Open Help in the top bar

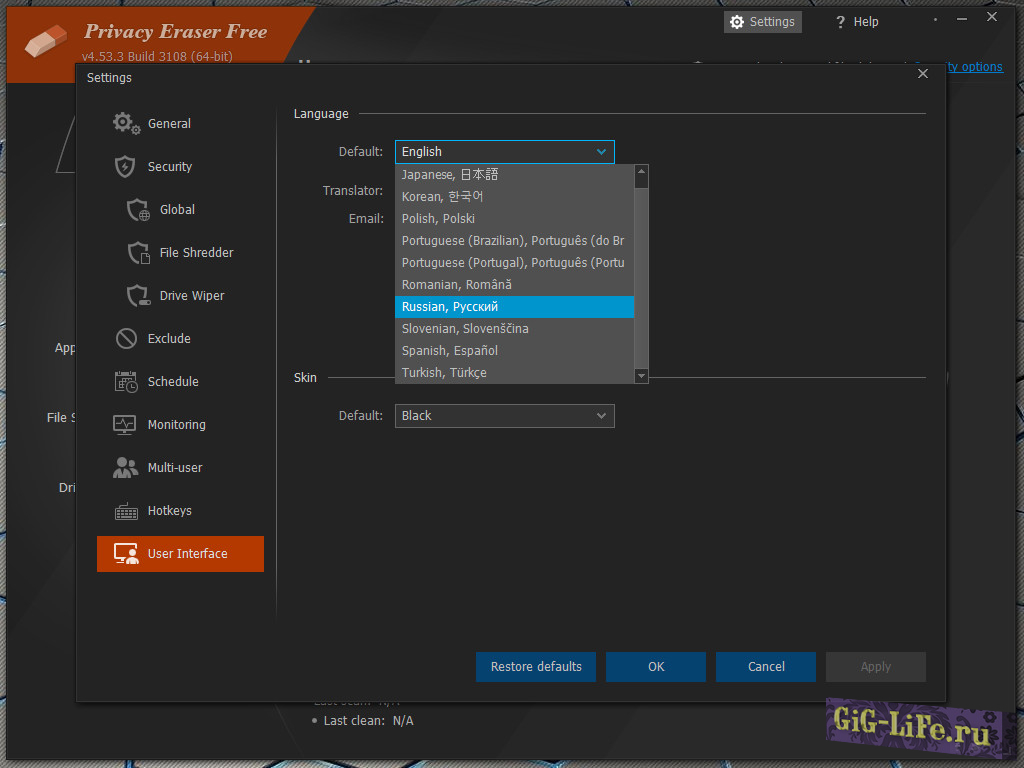[x=856, y=22]
